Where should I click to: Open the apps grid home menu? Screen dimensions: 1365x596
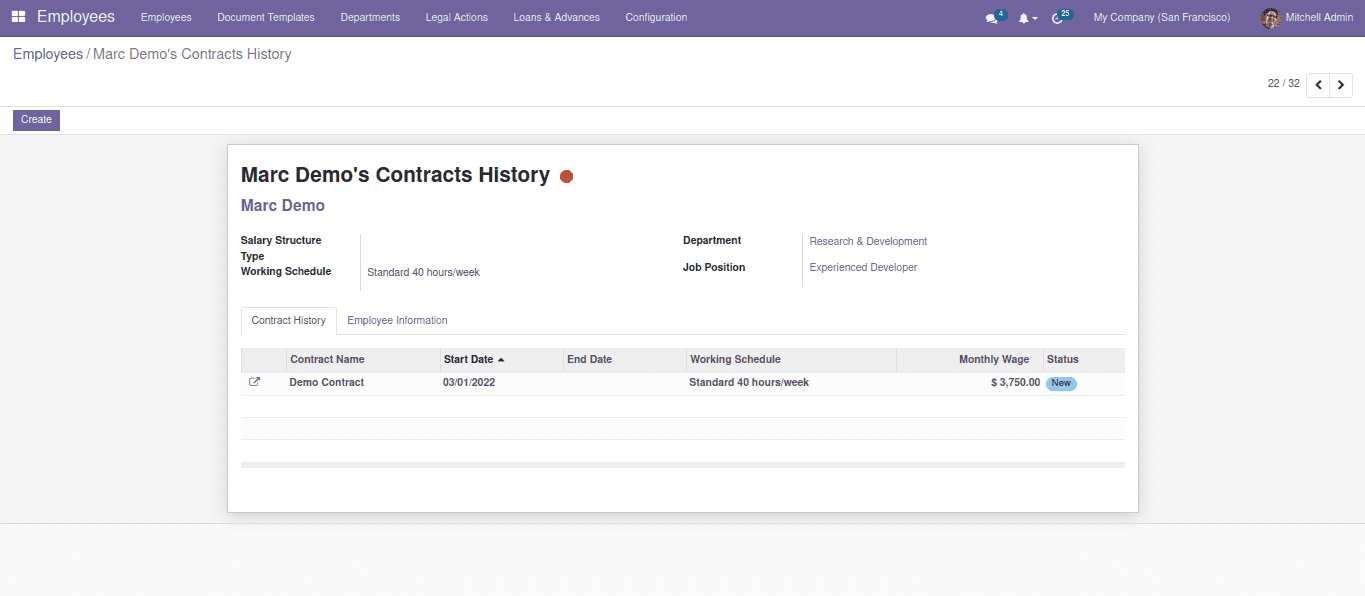tap(18, 17)
